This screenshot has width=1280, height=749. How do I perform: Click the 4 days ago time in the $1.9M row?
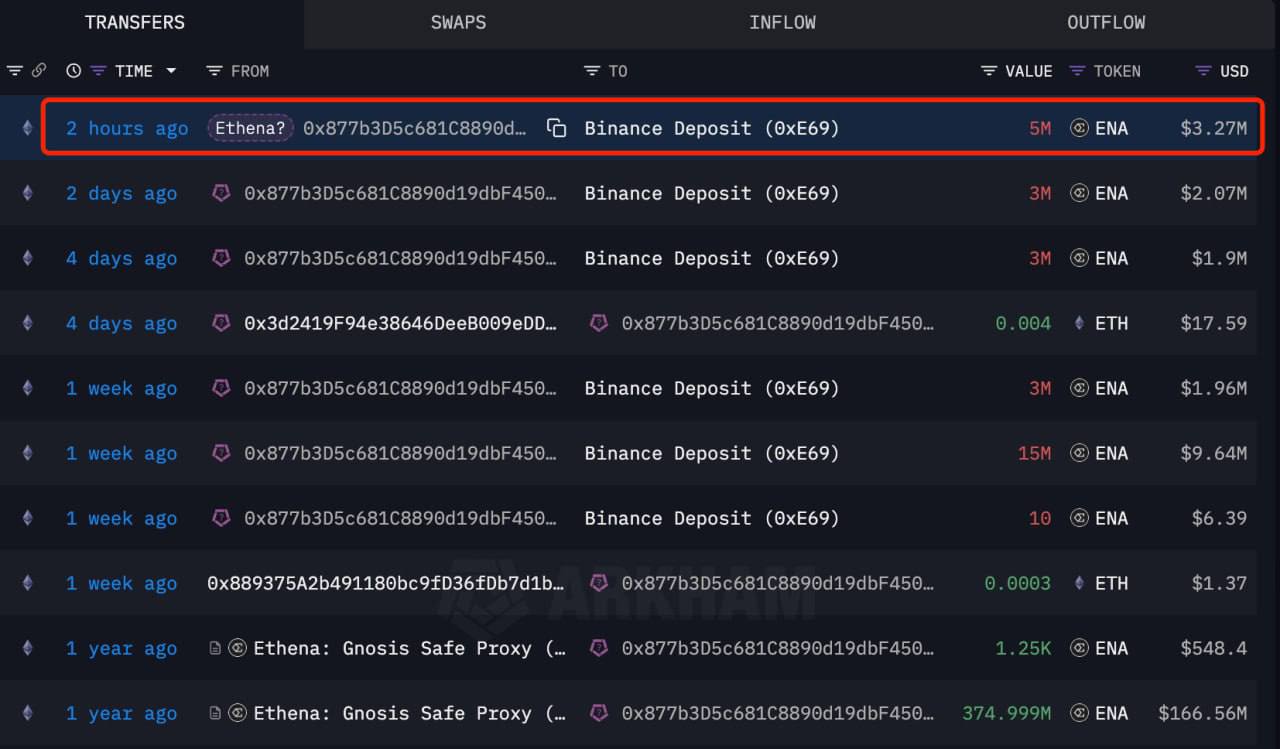coord(121,258)
